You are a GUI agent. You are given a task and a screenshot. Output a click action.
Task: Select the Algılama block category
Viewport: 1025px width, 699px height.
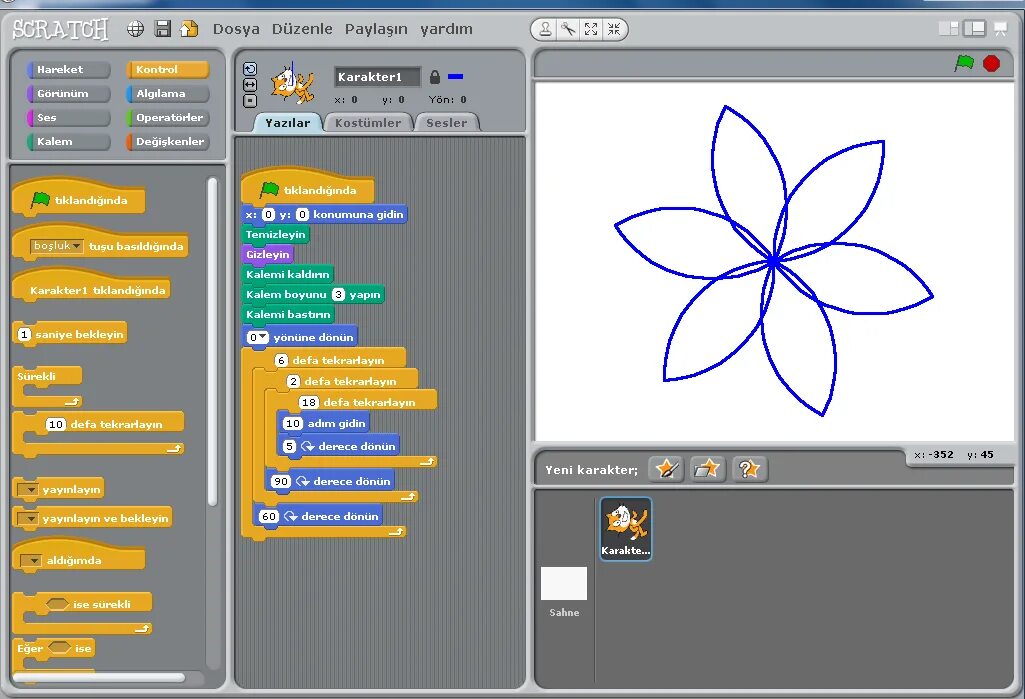(x=167, y=94)
